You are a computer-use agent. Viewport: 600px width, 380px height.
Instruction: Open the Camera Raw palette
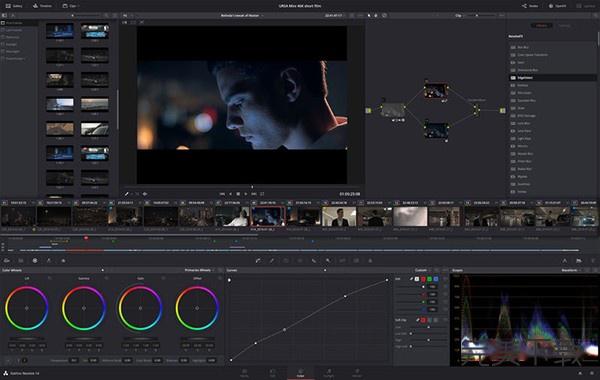click(7, 261)
